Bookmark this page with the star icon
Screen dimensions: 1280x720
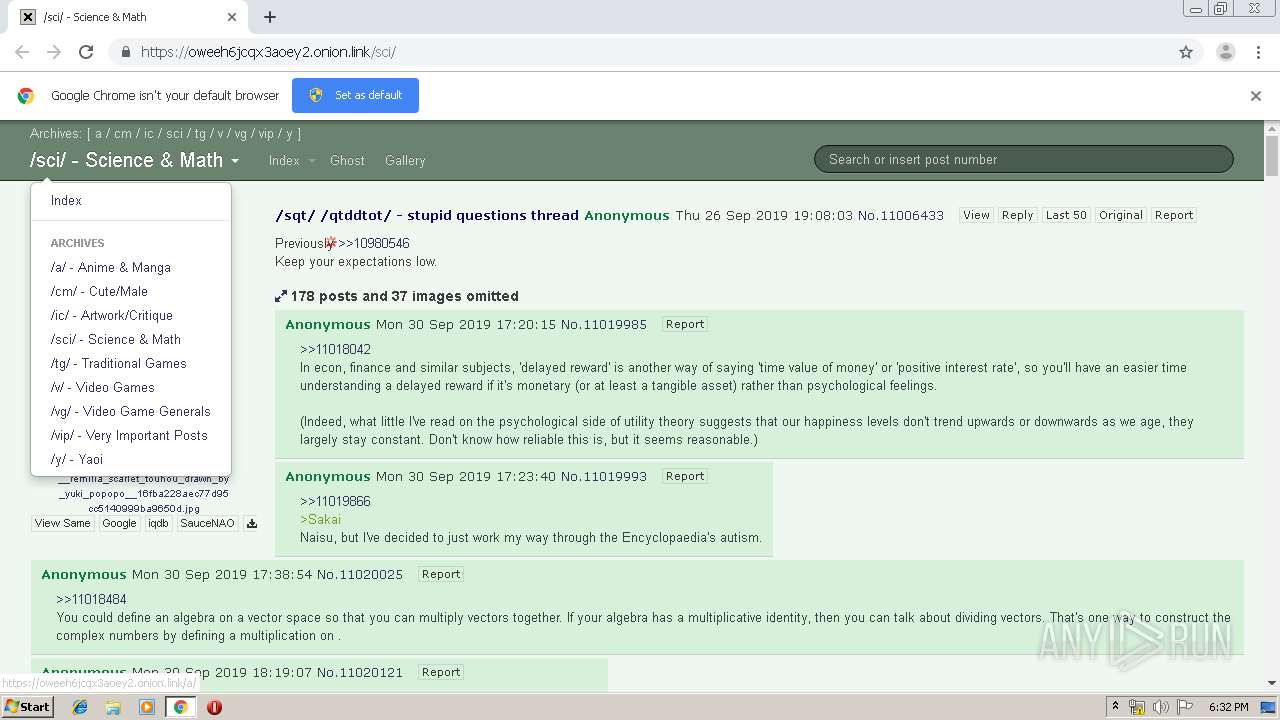tap(1186, 52)
